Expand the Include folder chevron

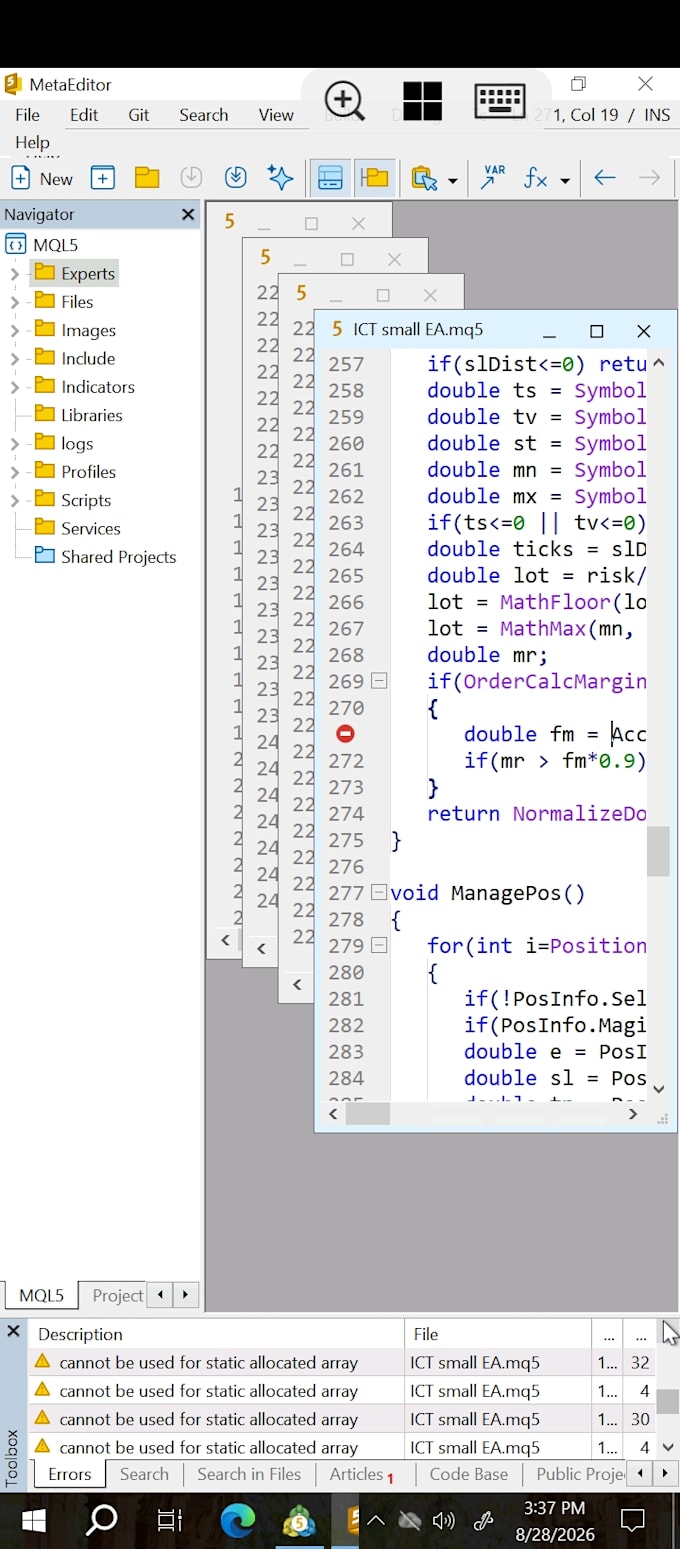(x=14, y=359)
